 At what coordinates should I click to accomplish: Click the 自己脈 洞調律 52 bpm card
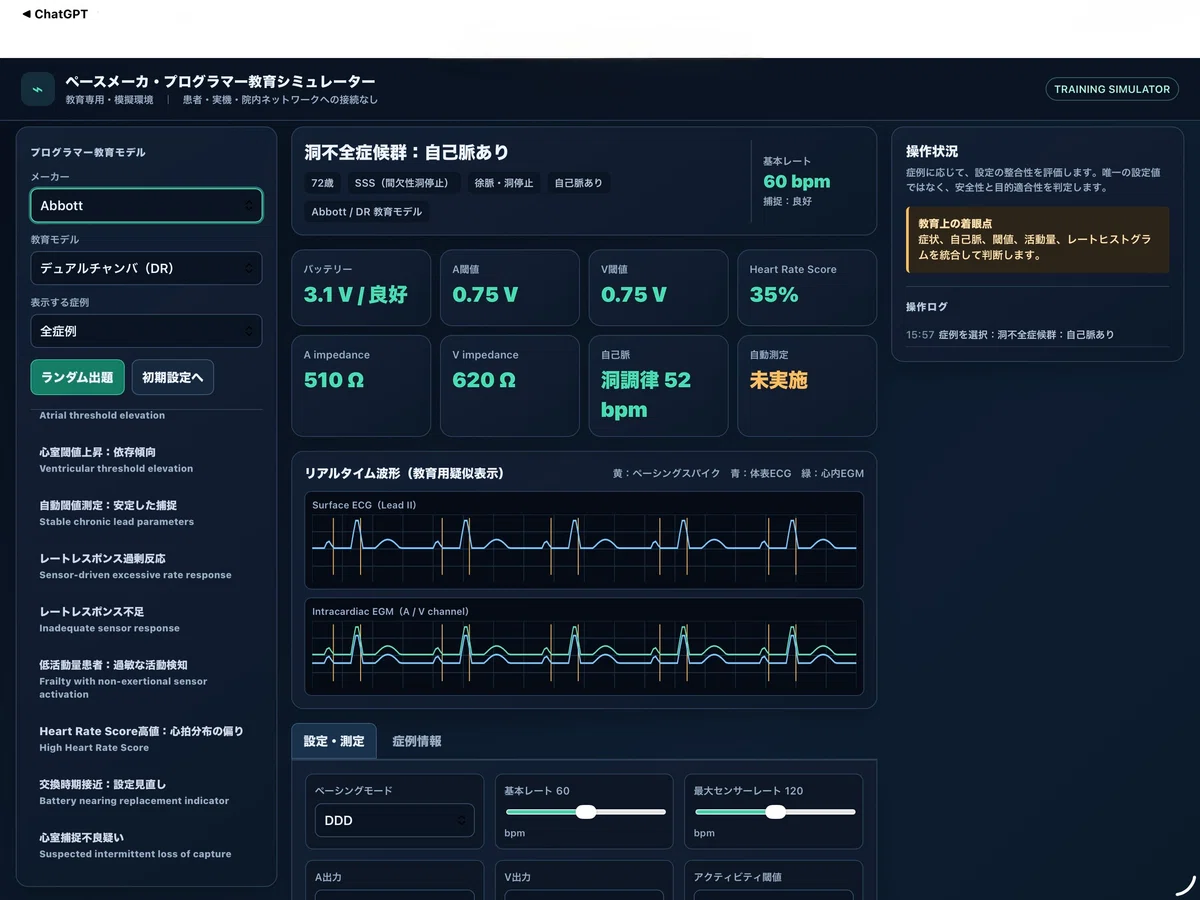[x=658, y=386]
